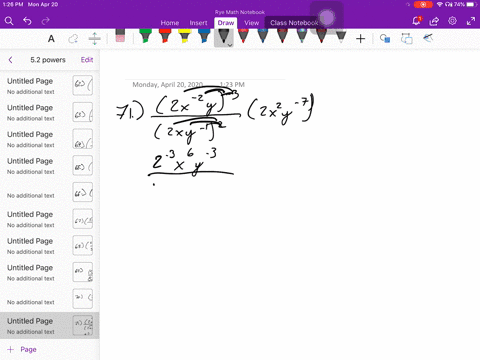The image size is (480, 360).
Task: Select the thin red-tipped pen
Action: [x=243, y=36]
